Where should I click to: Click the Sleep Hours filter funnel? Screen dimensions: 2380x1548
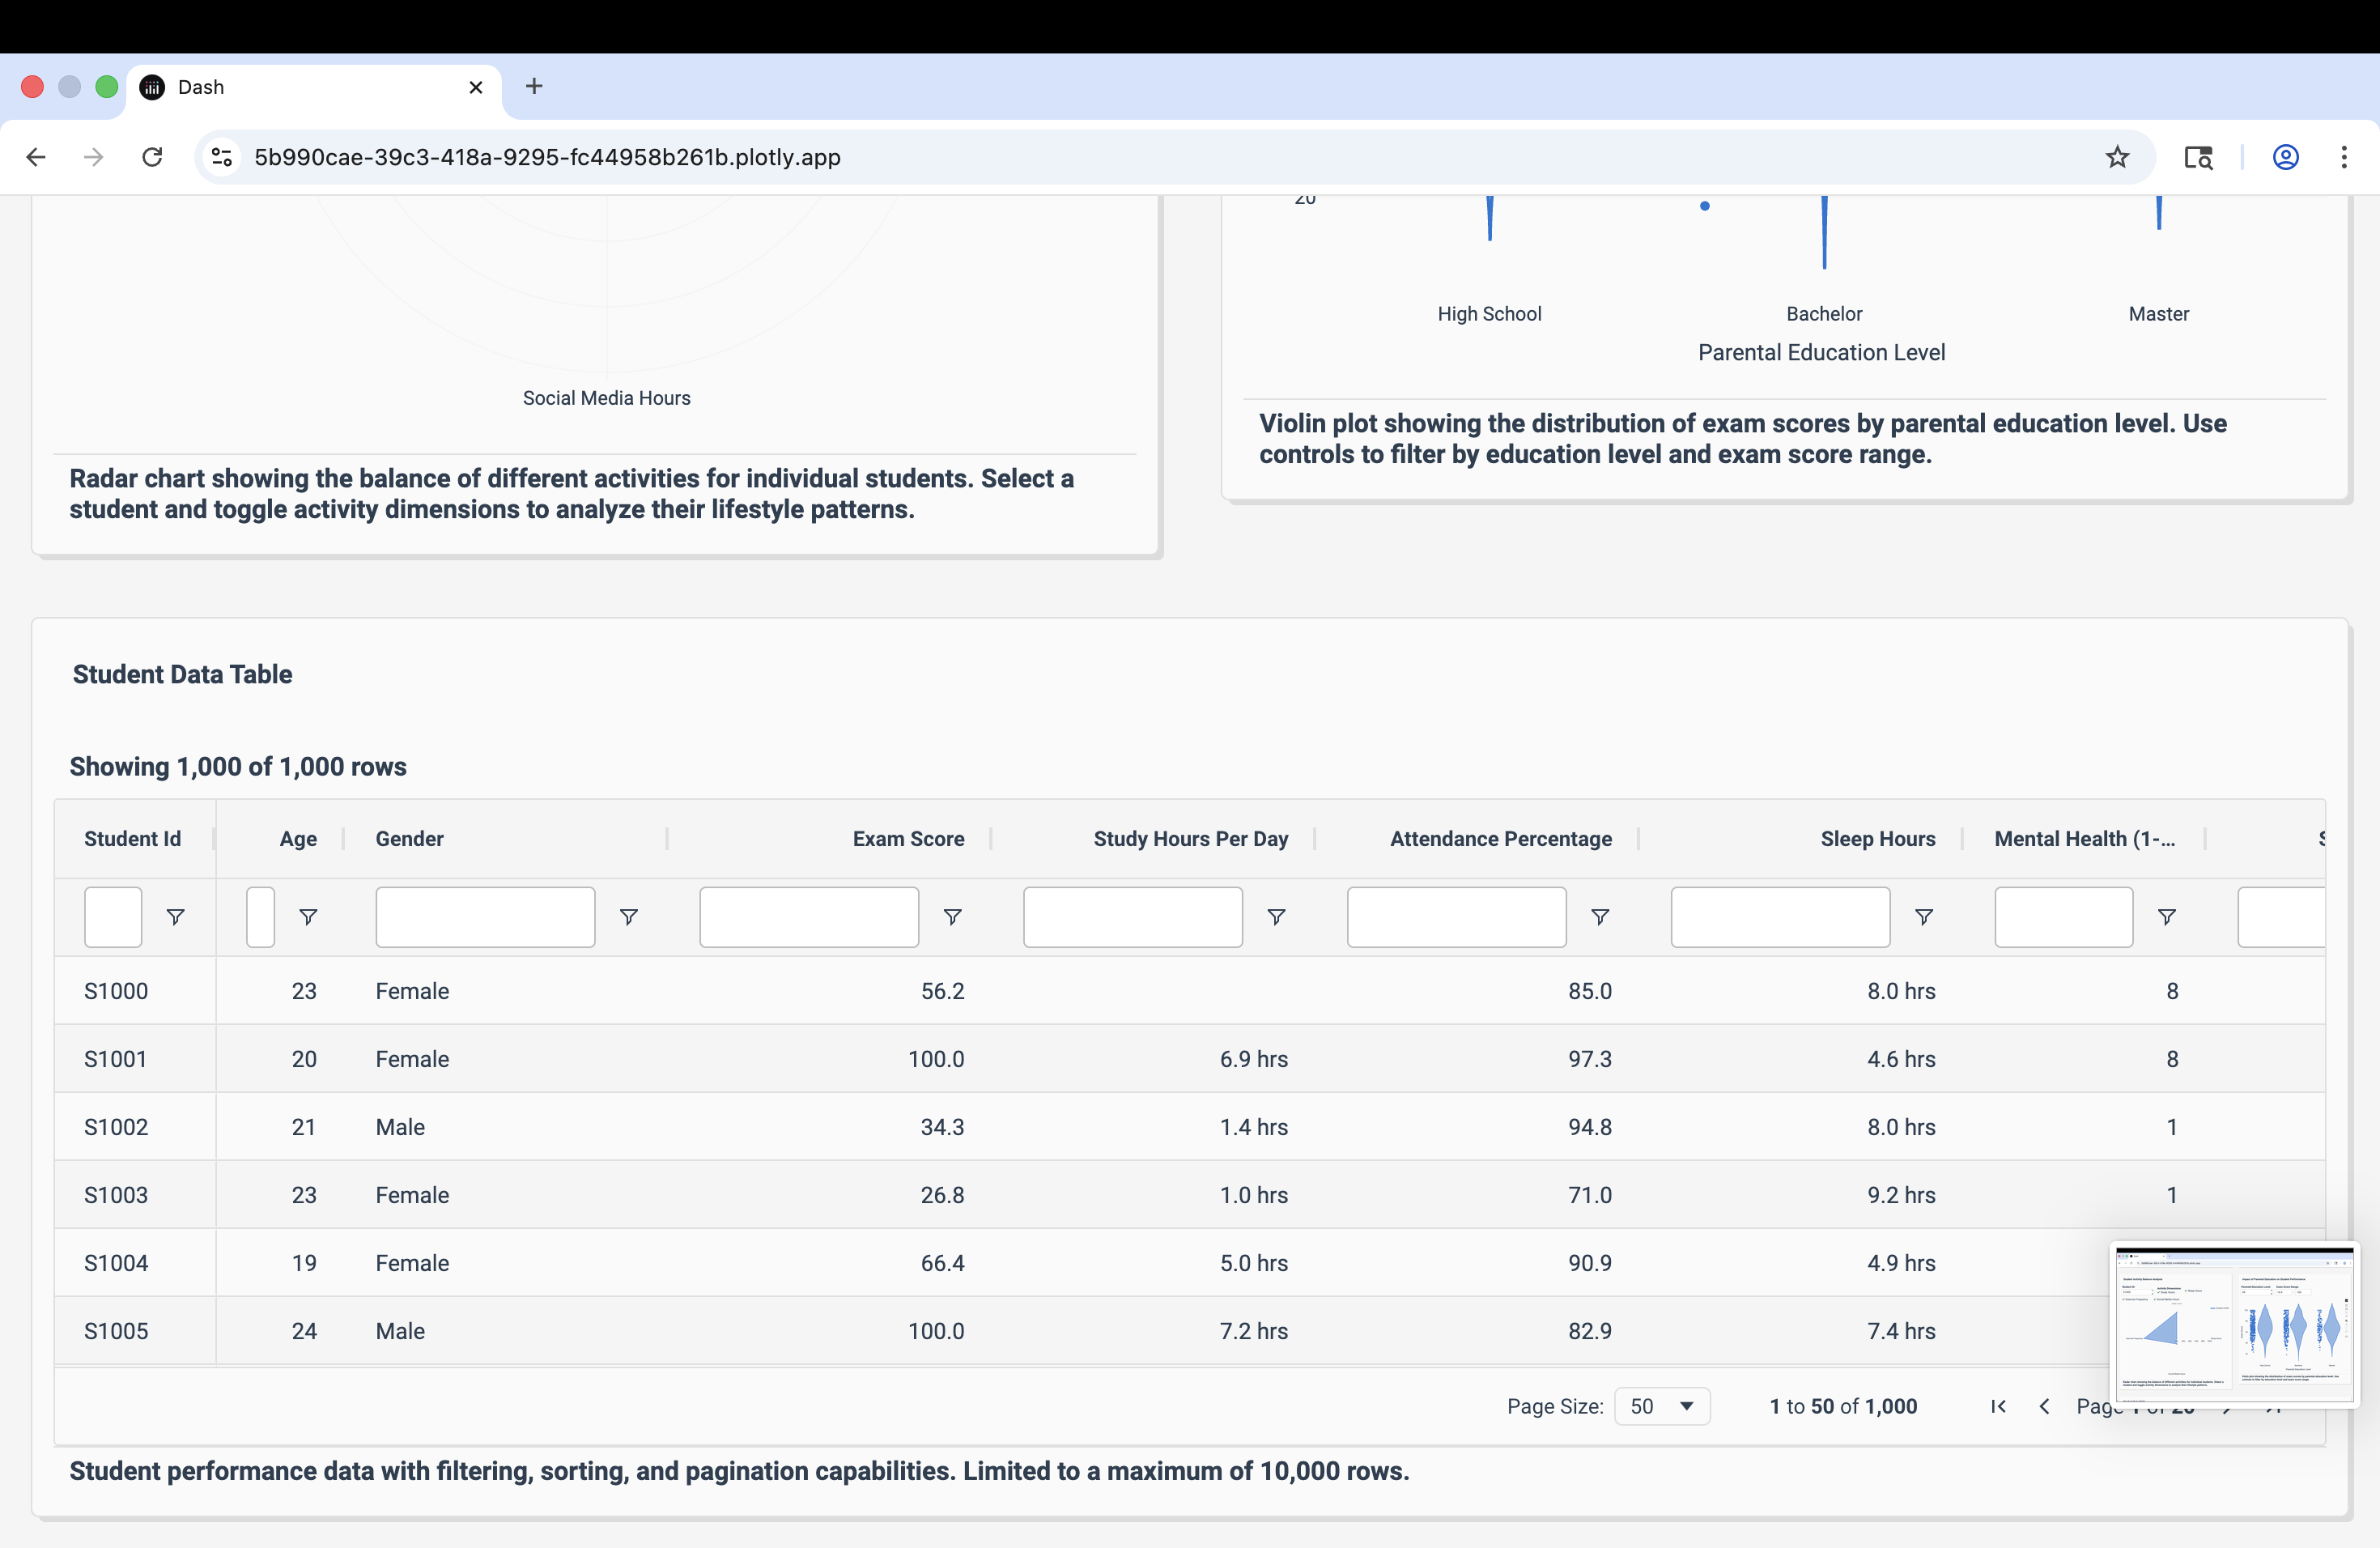1923,917
